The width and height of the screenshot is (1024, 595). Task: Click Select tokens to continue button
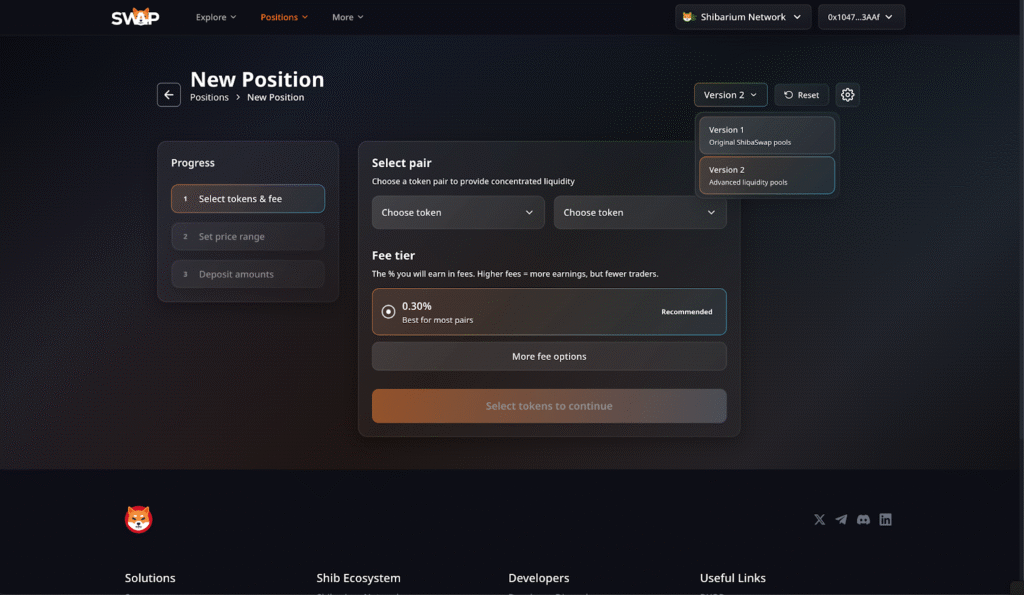549,406
